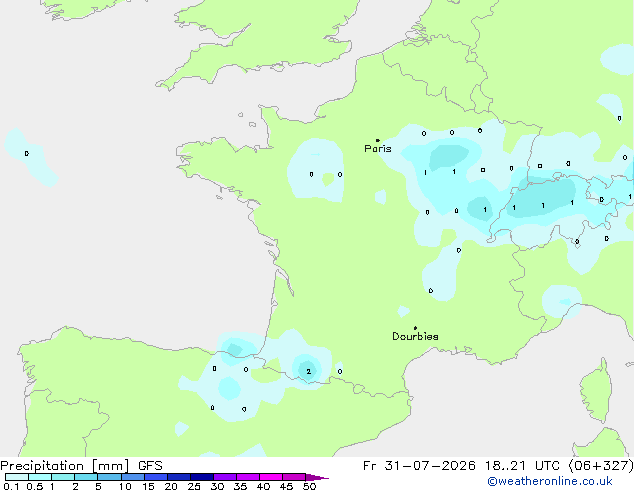Click the 35–40 mm legend swatch
This screenshot has height=490, width=634.
pyautogui.click(x=248, y=477)
